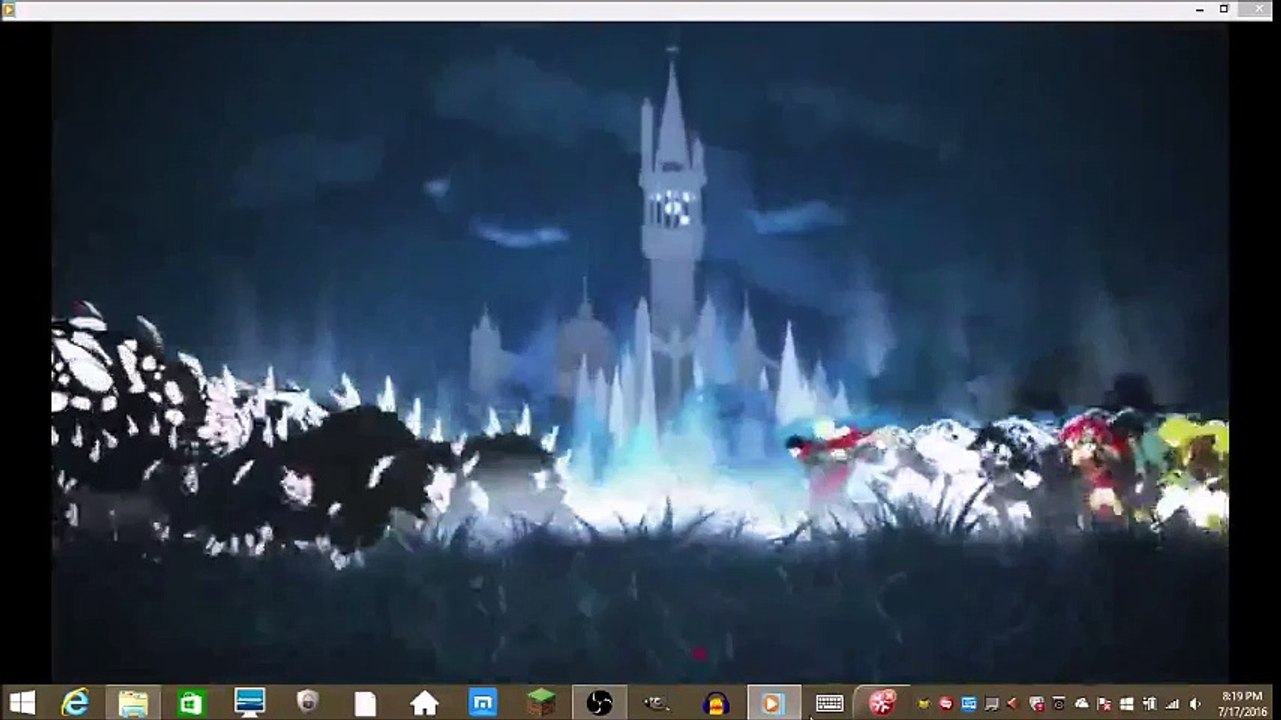The image size is (1281, 720).
Task: Open File Explorer from taskbar
Action: pos(133,703)
